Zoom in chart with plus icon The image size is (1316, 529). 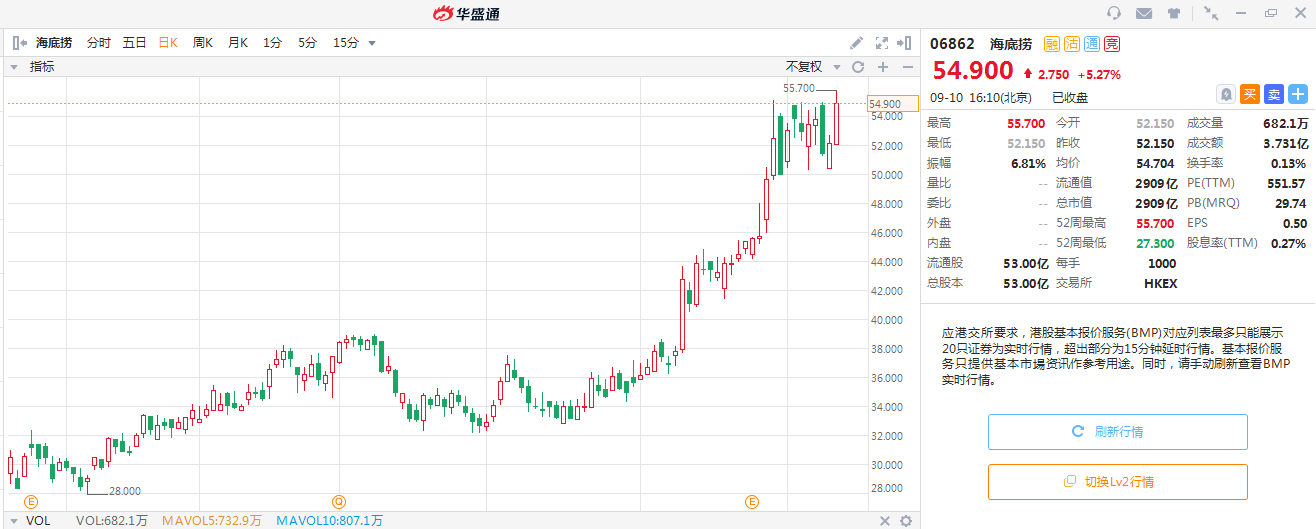point(883,67)
